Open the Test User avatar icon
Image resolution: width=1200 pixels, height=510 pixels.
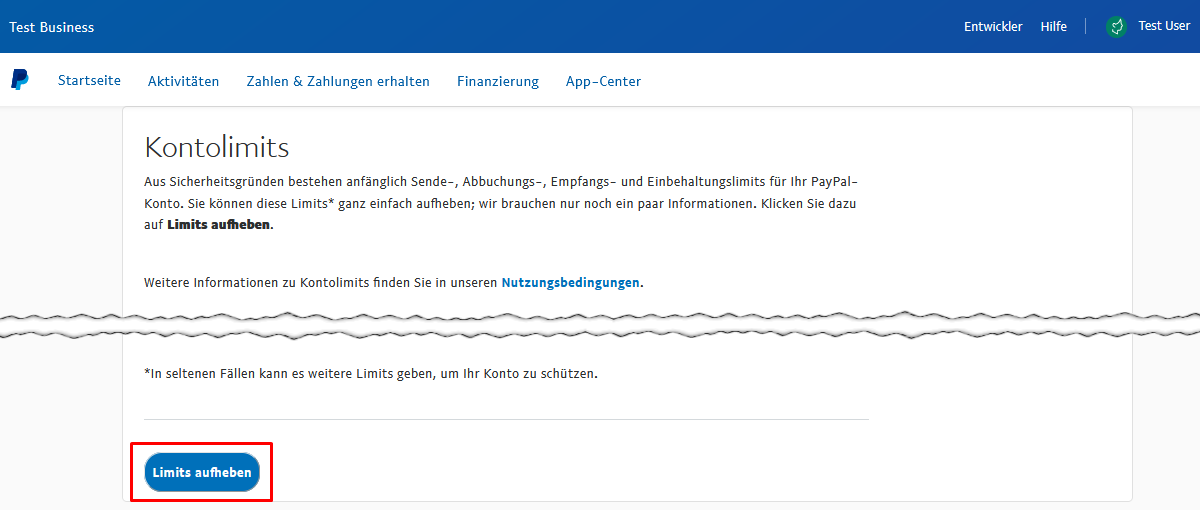1117,27
